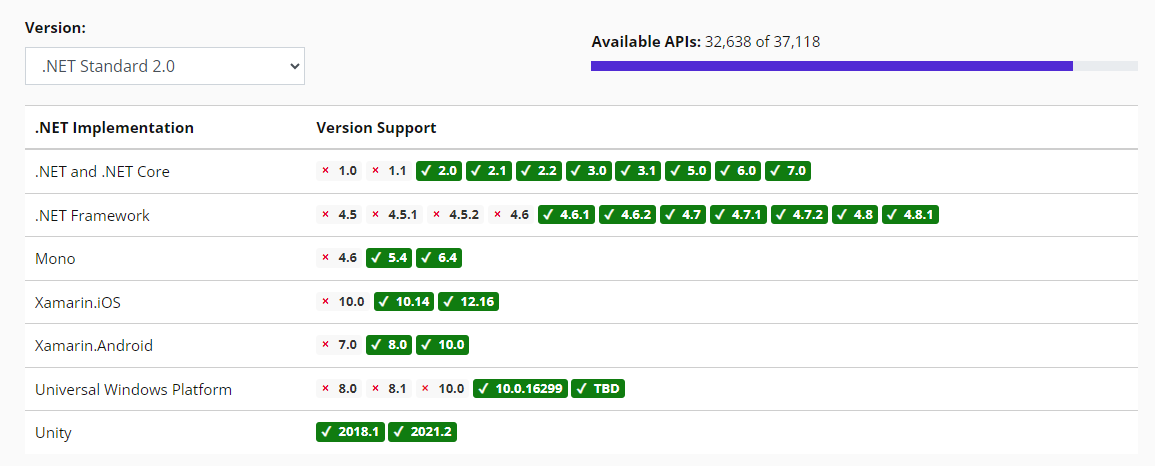Click supported .NET Core 3.1 badge
This screenshot has width=1155, height=466.
[638, 171]
